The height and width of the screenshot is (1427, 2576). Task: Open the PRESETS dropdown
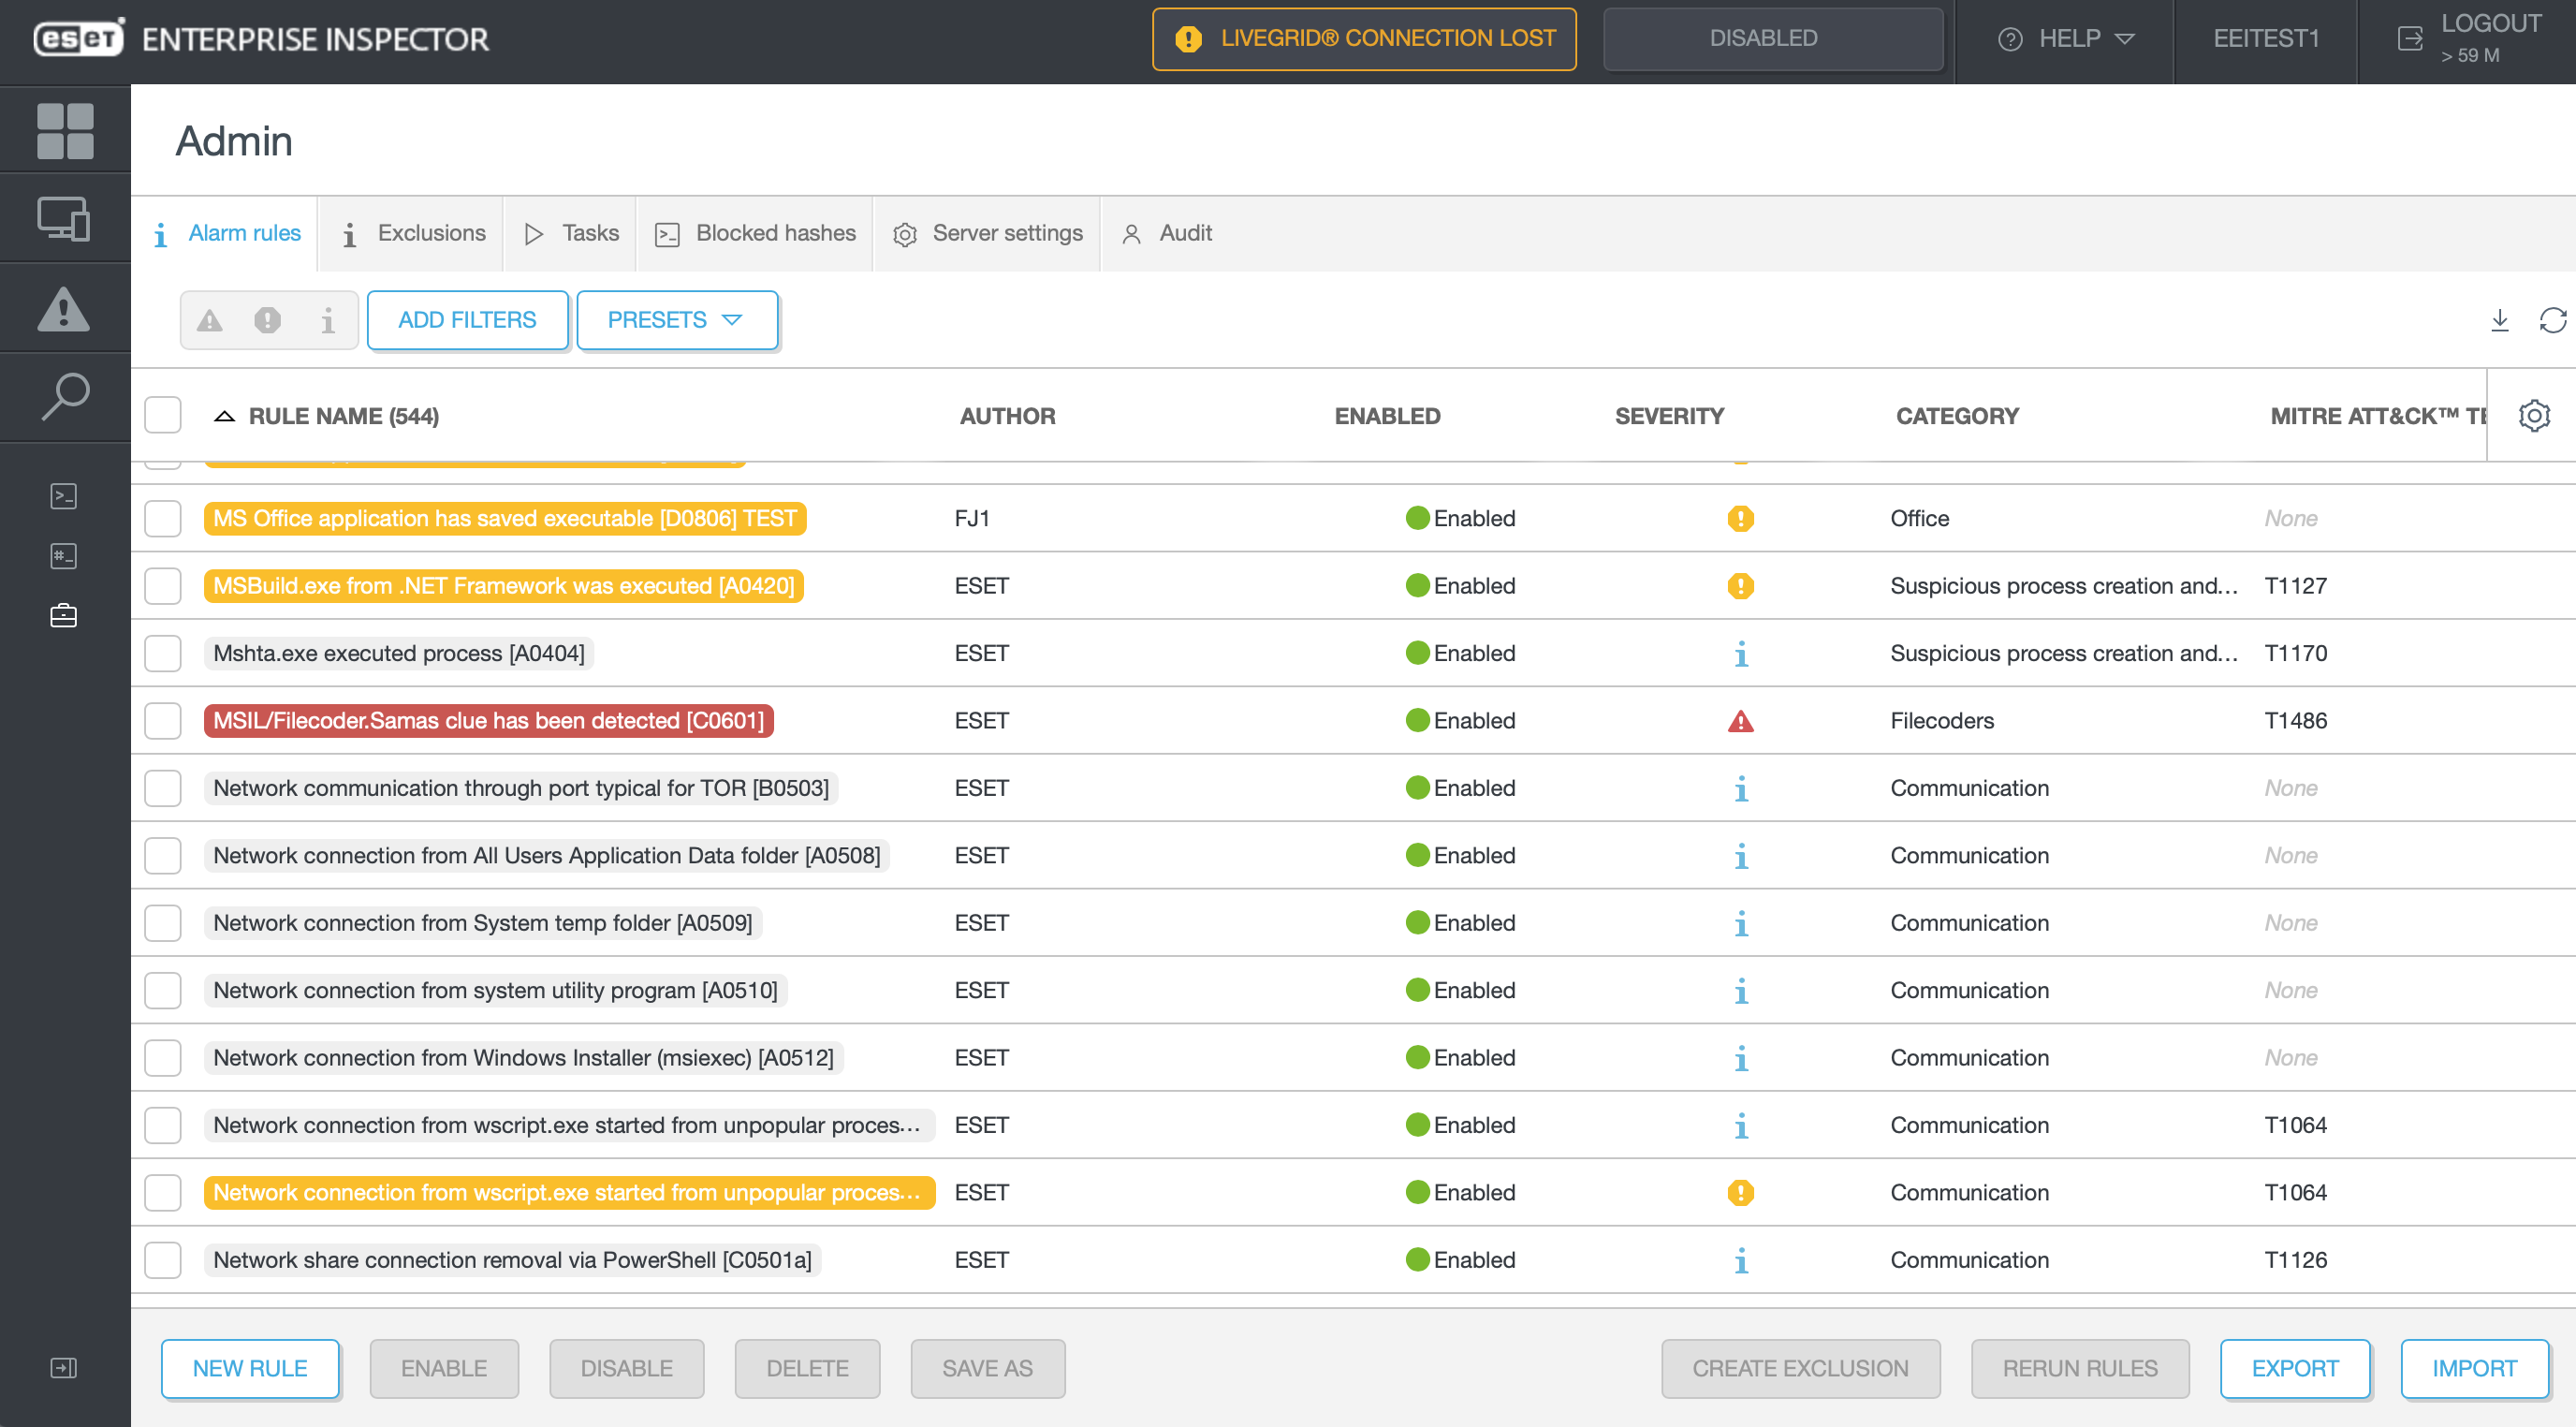pos(677,320)
